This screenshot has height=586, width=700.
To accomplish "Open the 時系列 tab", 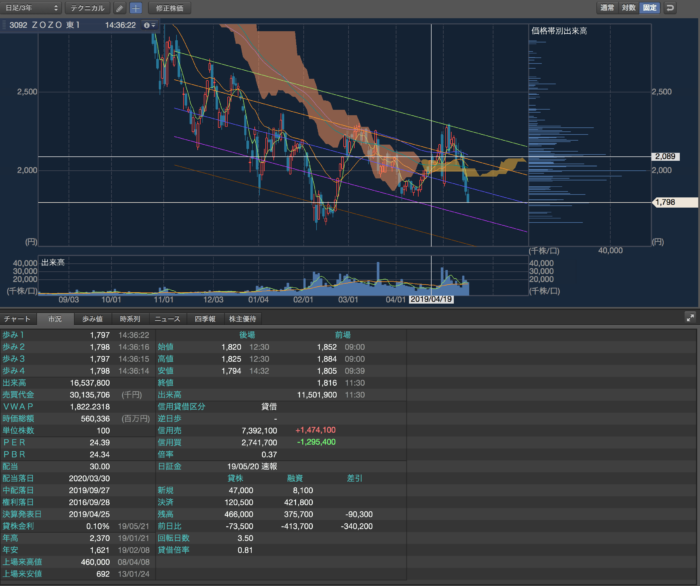I will click(130, 319).
